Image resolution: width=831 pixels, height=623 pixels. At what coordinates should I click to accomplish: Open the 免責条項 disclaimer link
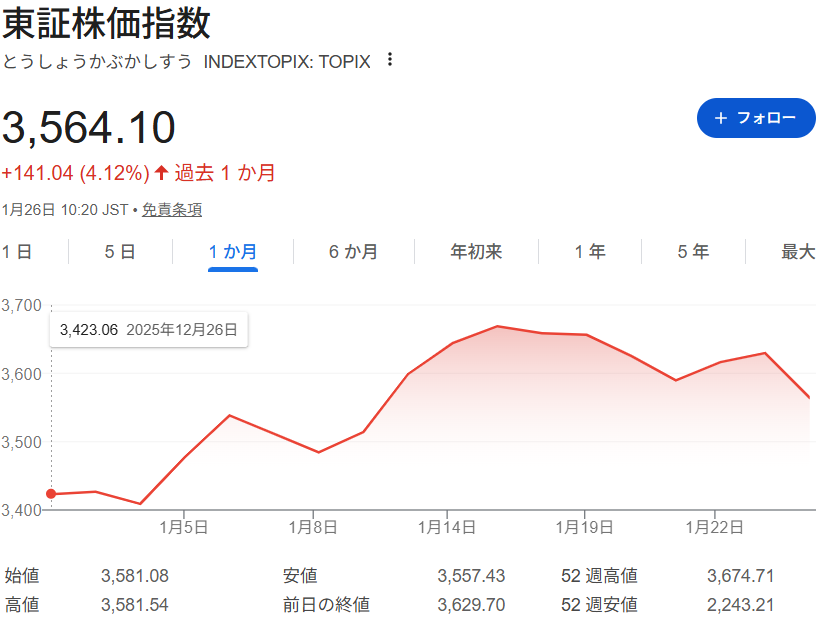171,209
